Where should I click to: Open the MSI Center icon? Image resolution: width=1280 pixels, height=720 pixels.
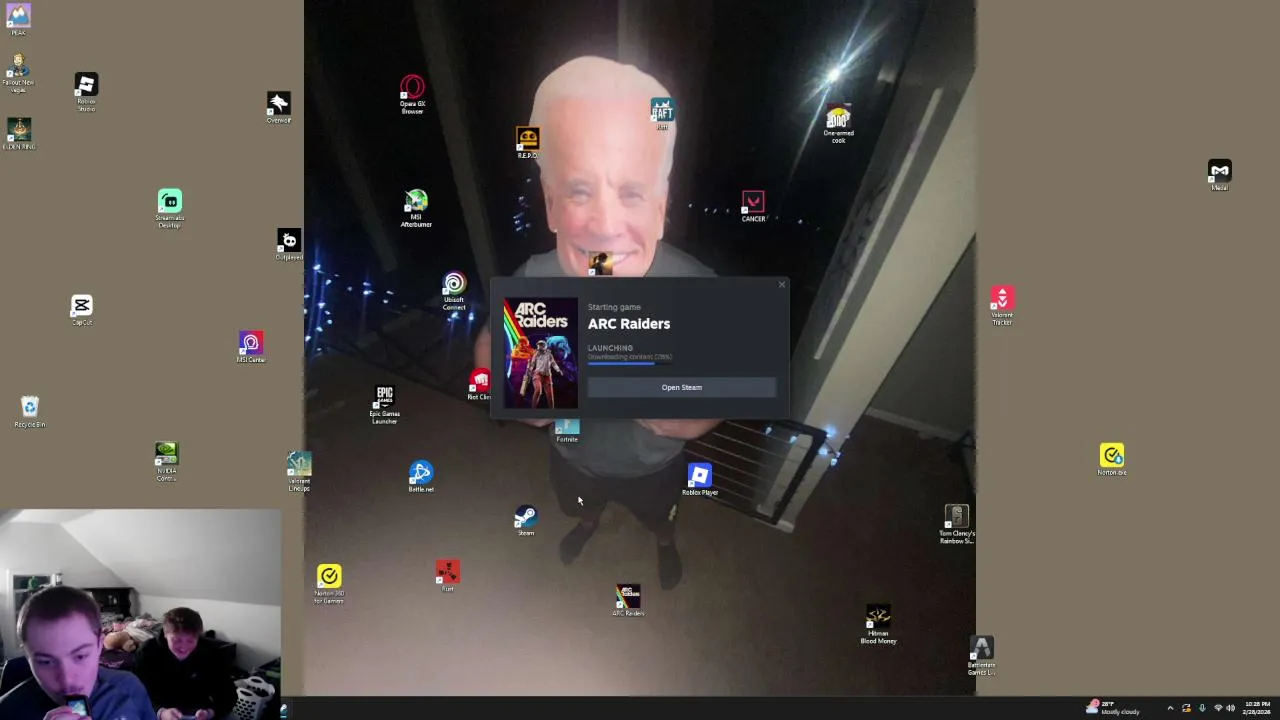(250, 347)
